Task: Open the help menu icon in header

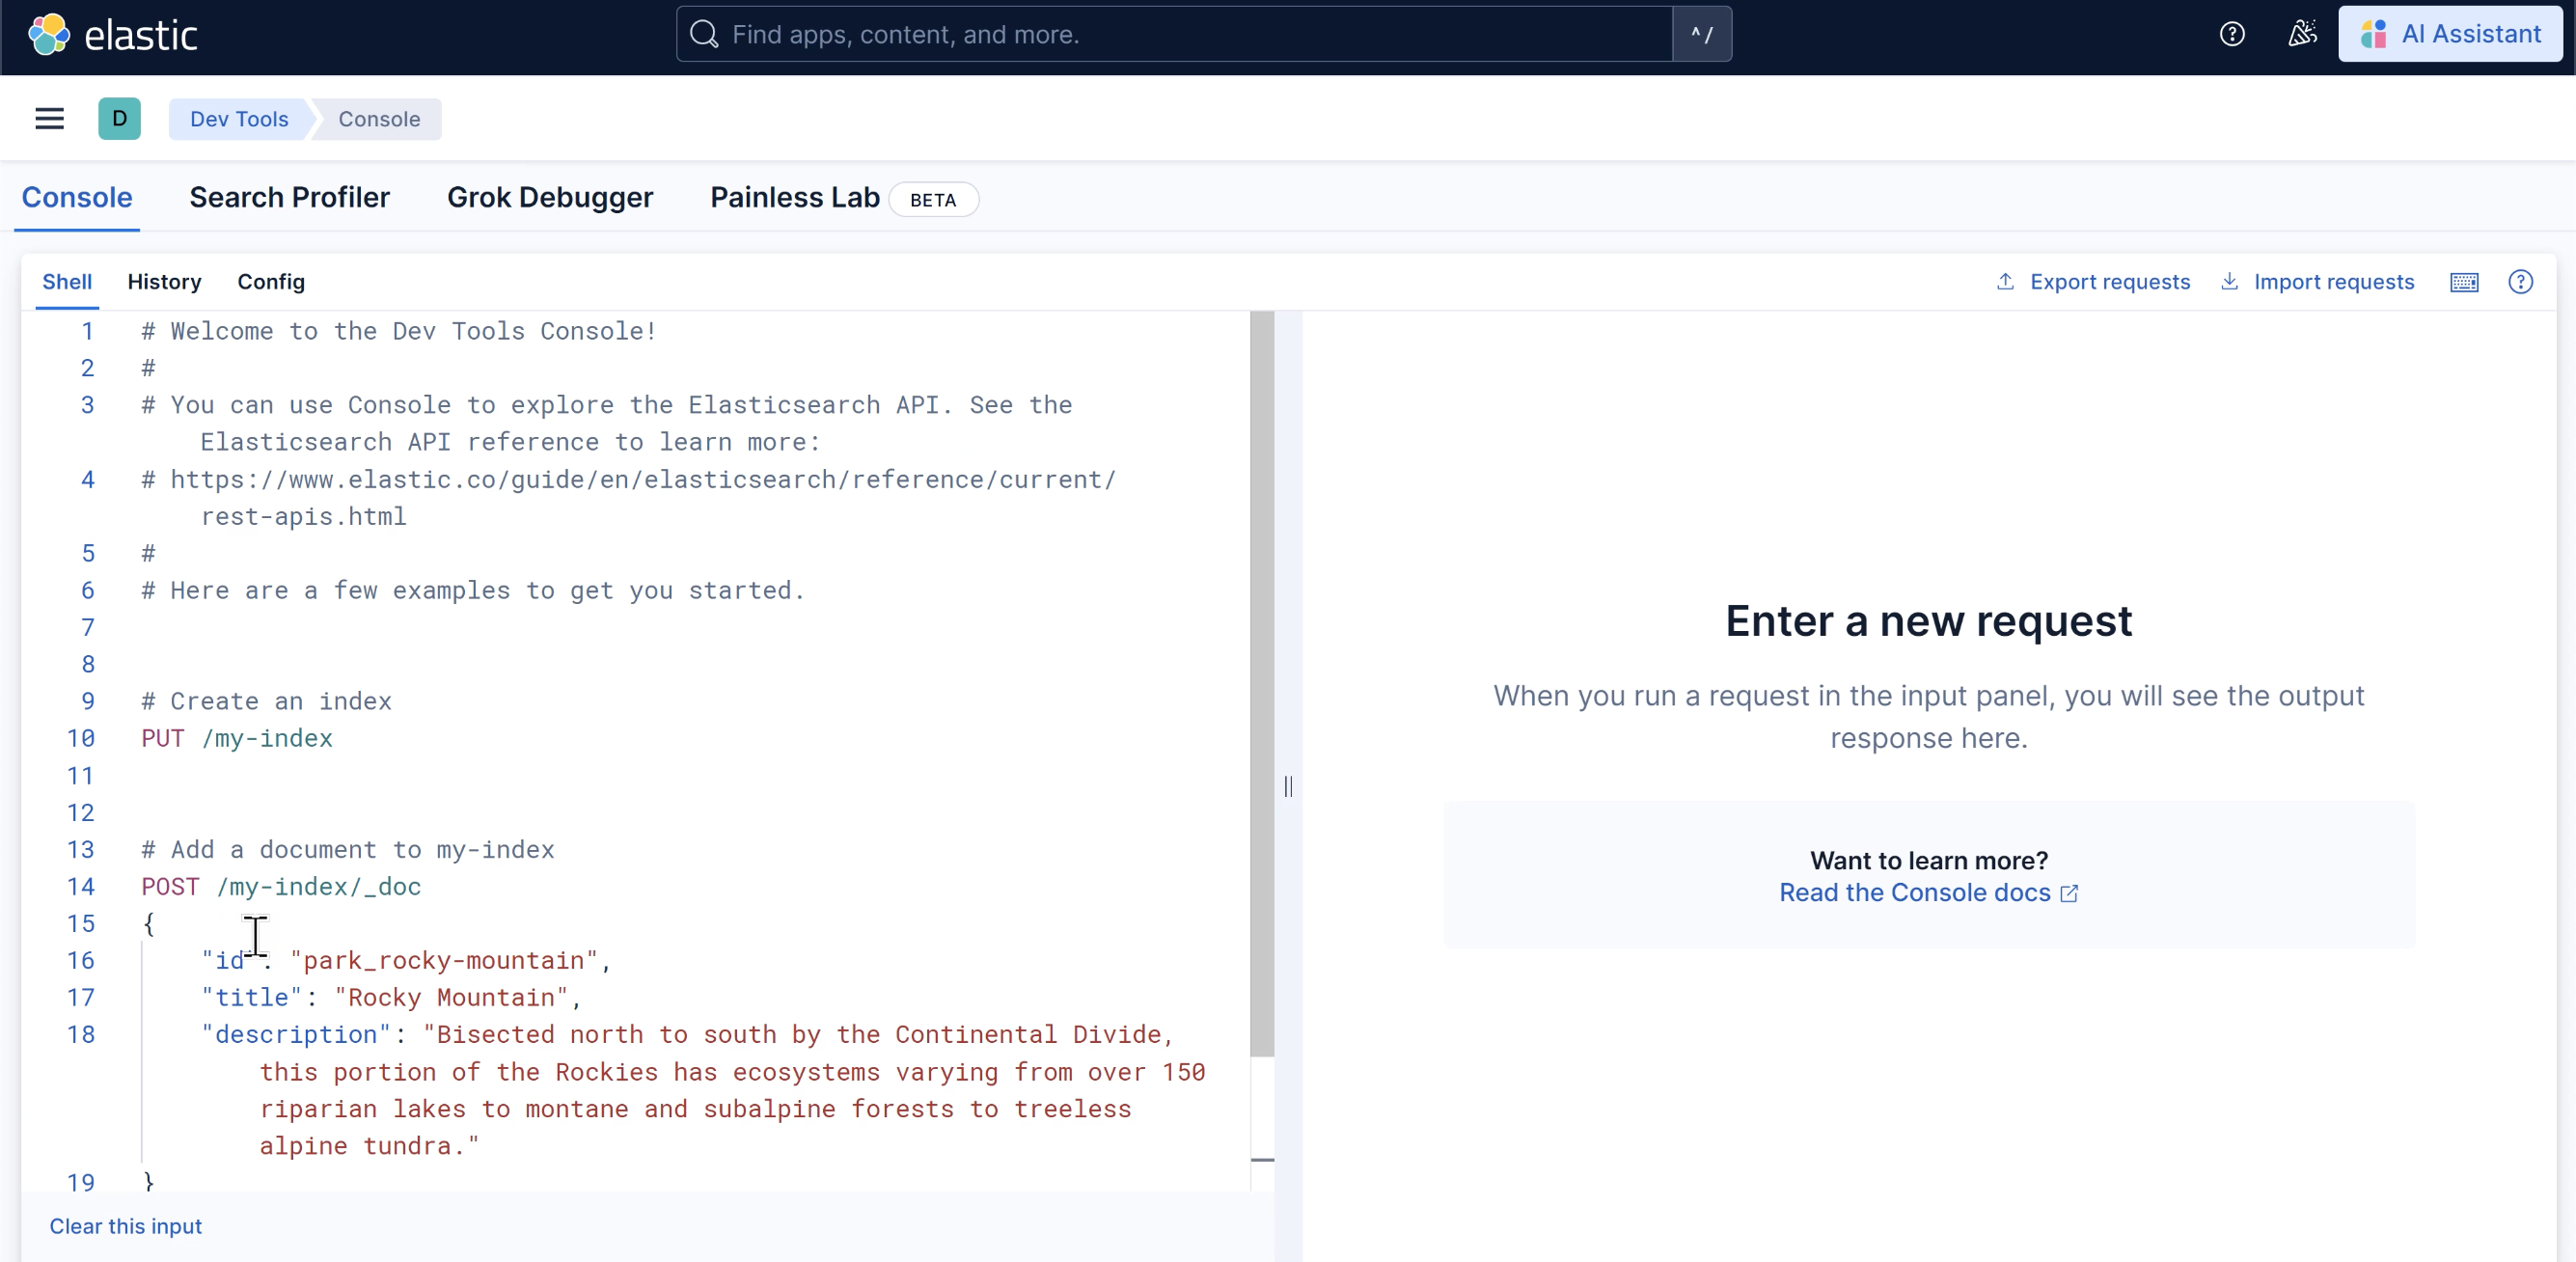Action: click(2232, 35)
